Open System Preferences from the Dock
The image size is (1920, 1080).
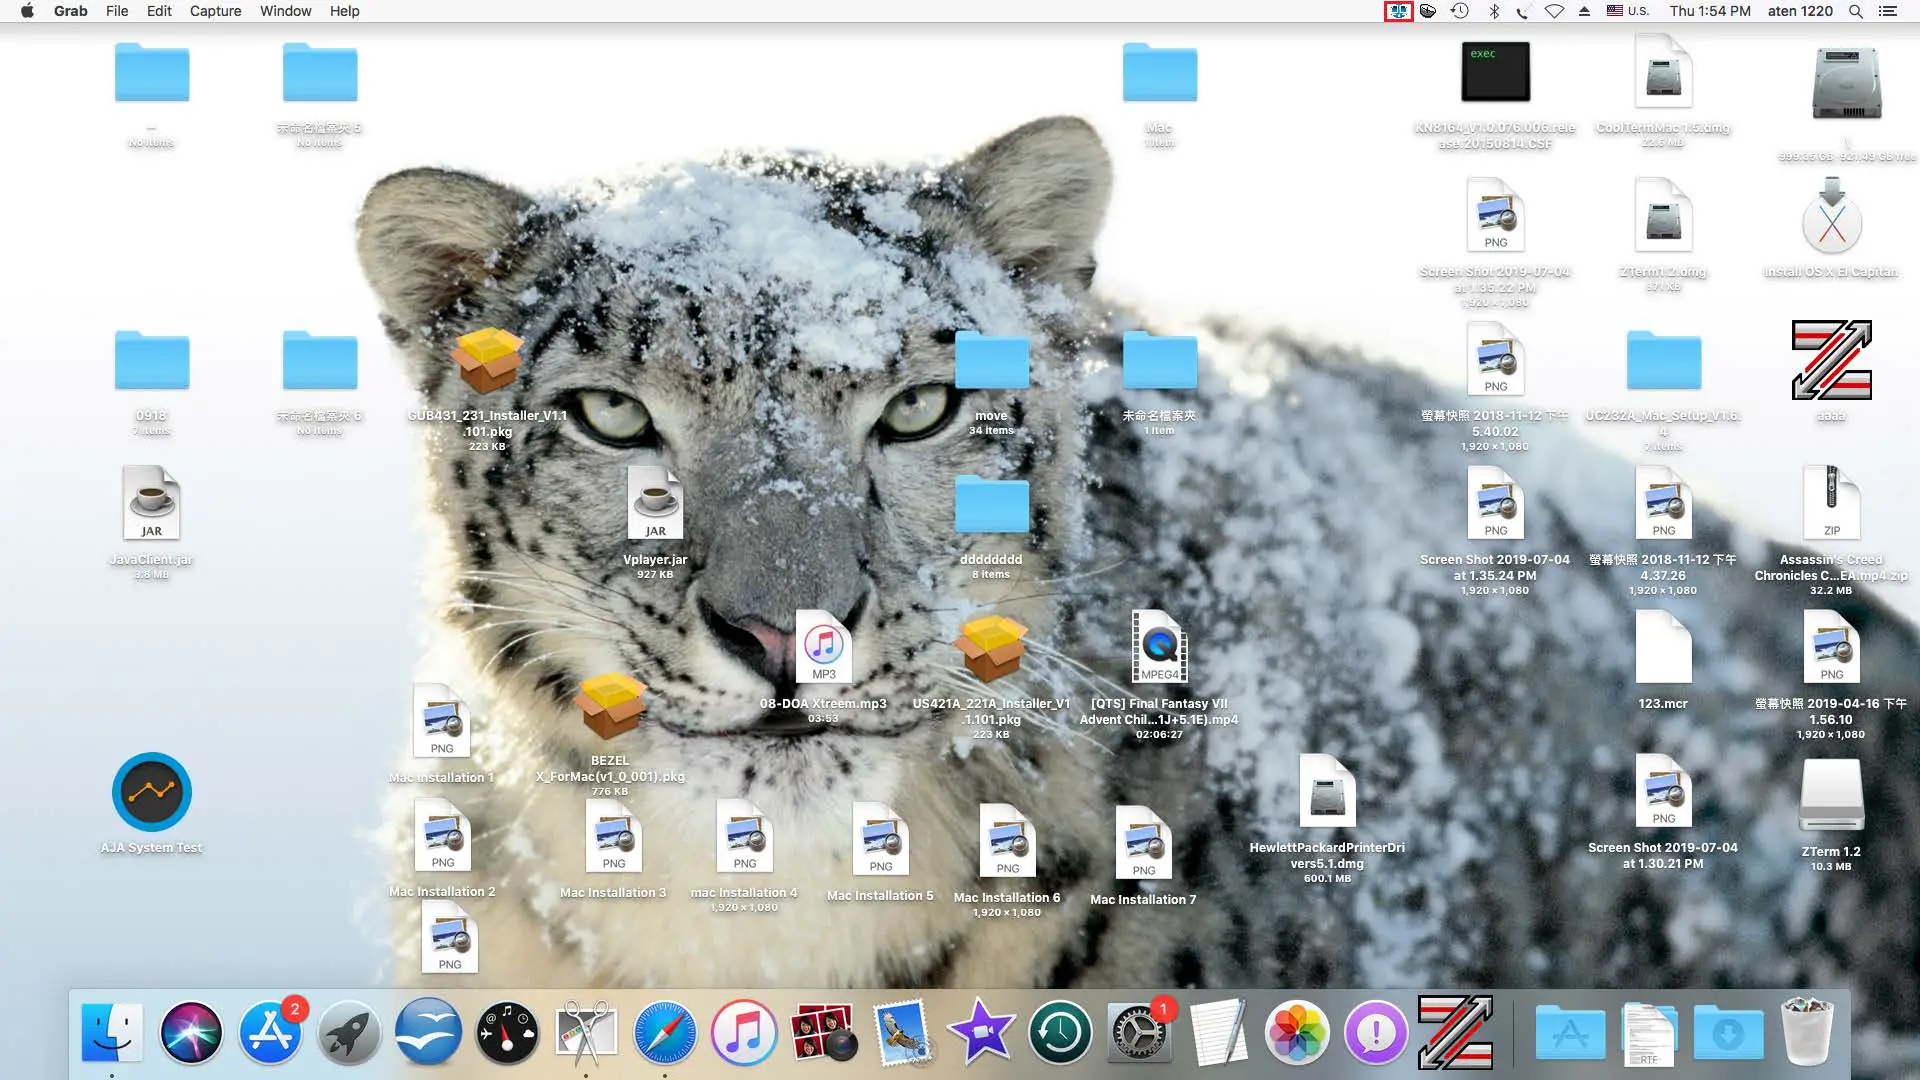(1139, 1032)
